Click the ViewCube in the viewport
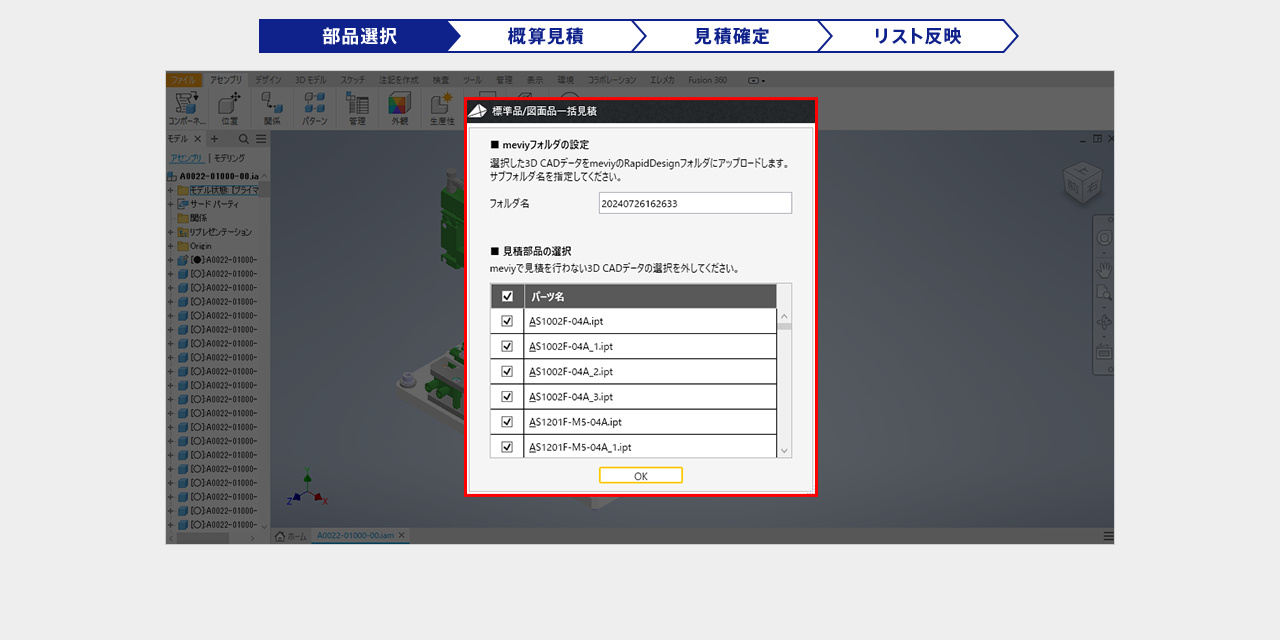The width and height of the screenshot is (1280, 640). click(x=1083, y=182)
